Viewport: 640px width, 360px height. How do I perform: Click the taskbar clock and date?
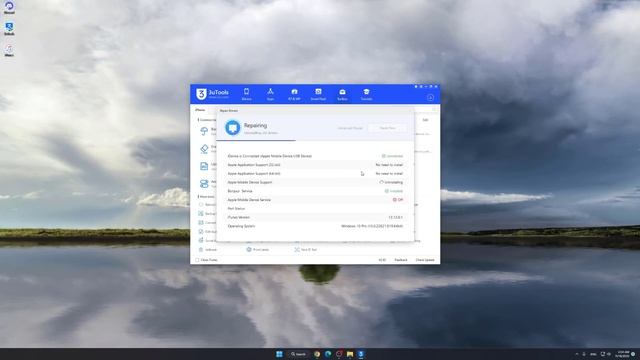pos(623,354)
